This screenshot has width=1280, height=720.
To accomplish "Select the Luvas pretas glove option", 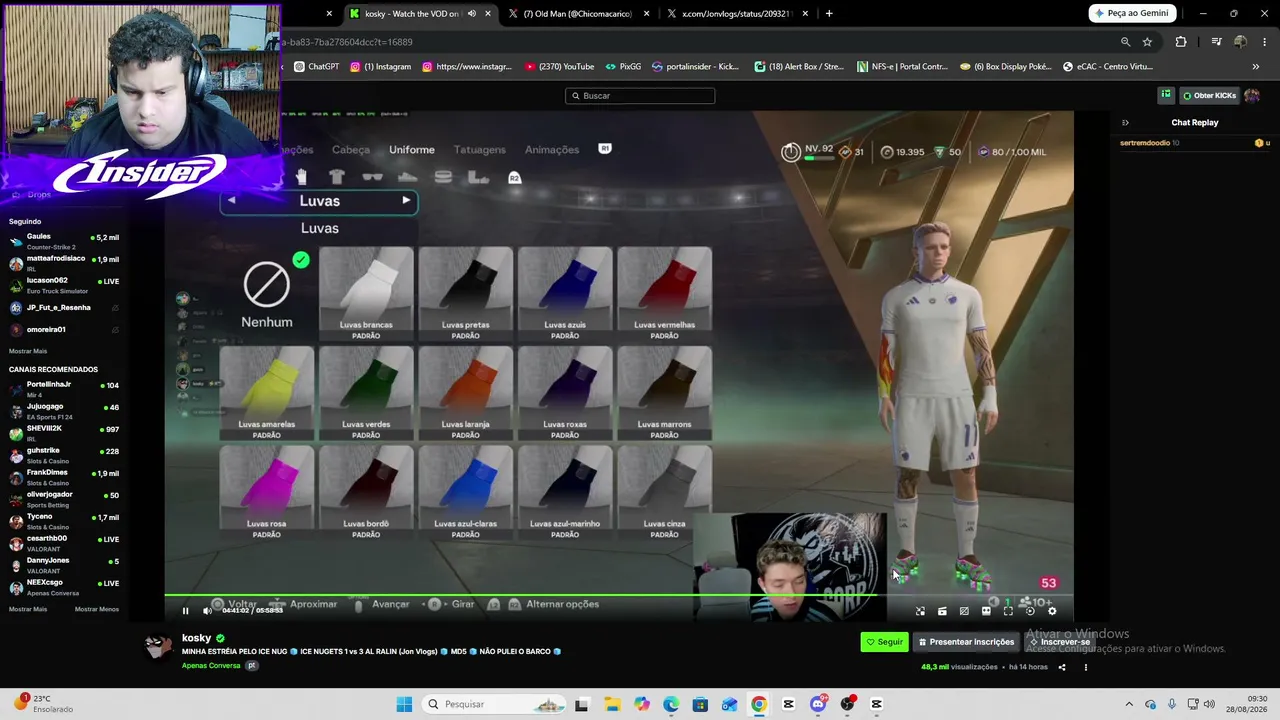I will pos(465,294).
